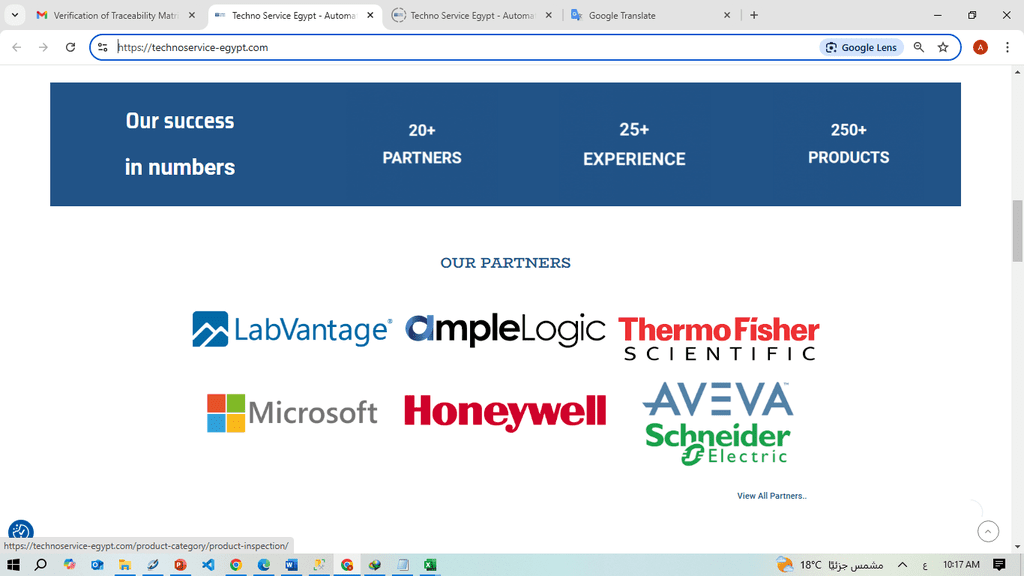Screen dimensions: 1024x576
Task: Click the browser forward arrow
Action: pyautogui.click(x=43, y=47)
